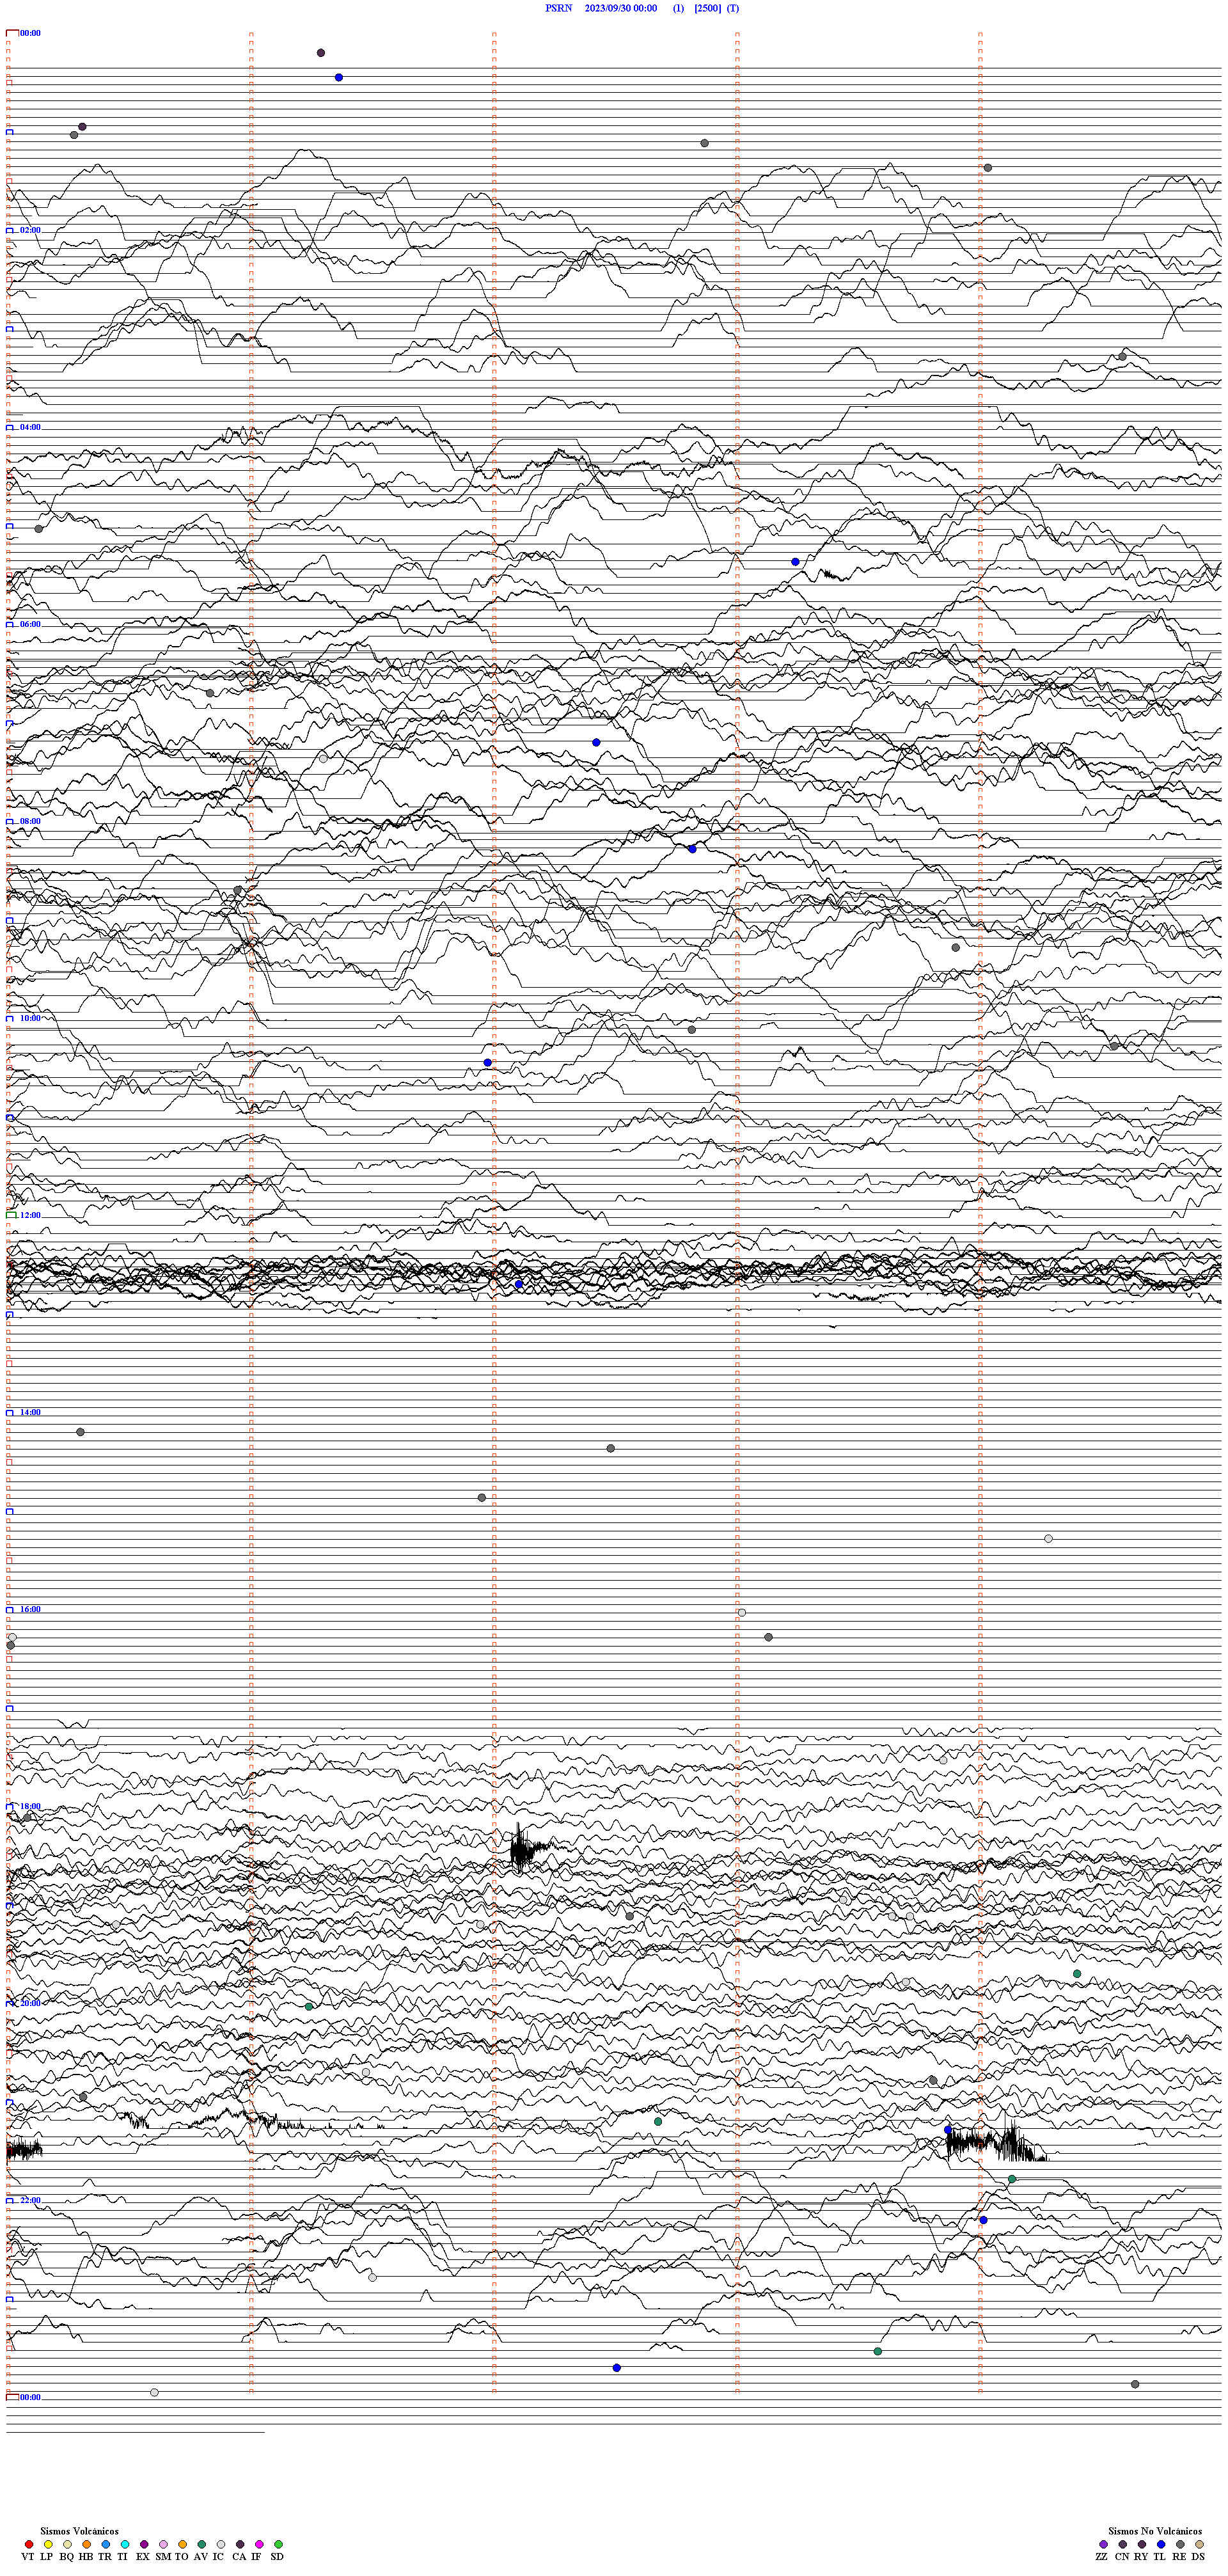Click the orange HB legend circle

point(87,2544)
